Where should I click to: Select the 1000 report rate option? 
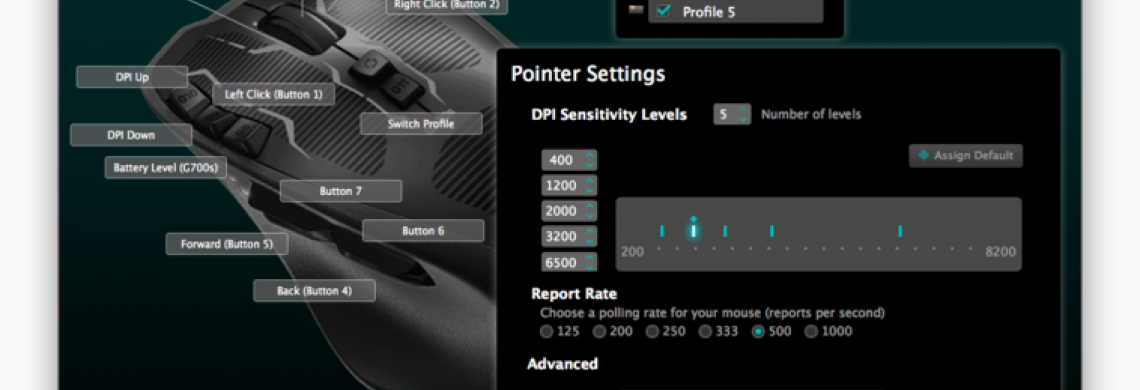[811, 332]
